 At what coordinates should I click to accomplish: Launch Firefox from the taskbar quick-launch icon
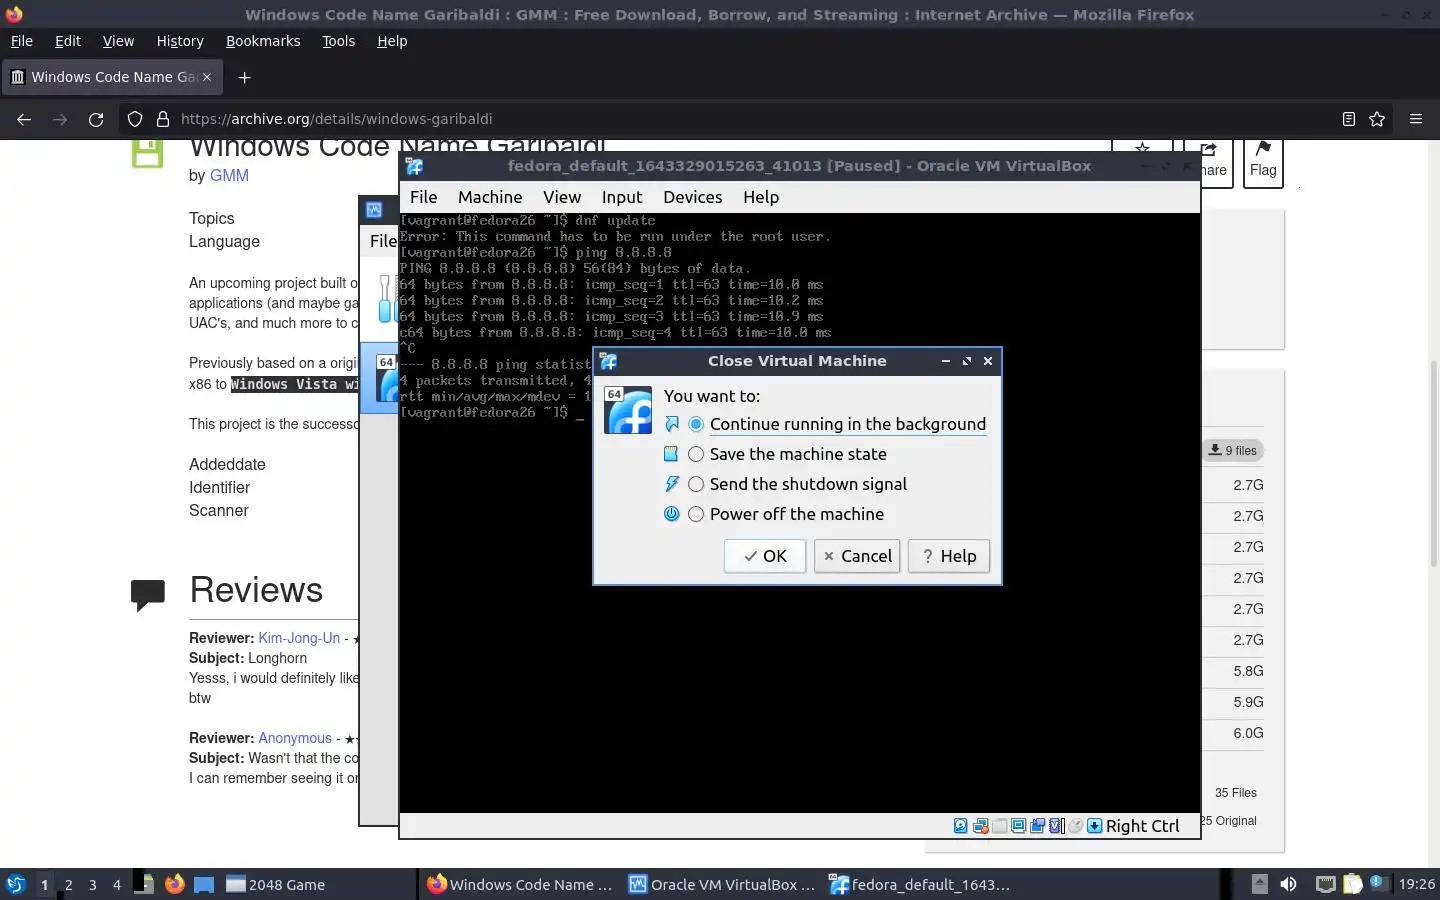174,884
